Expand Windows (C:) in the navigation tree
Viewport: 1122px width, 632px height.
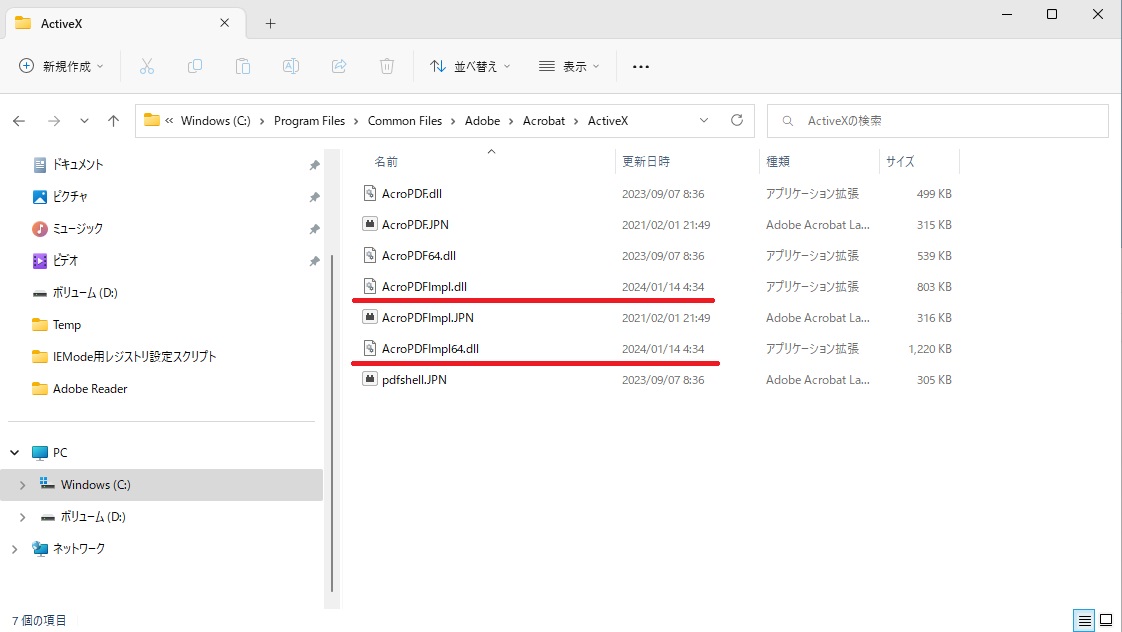(22, 484)
